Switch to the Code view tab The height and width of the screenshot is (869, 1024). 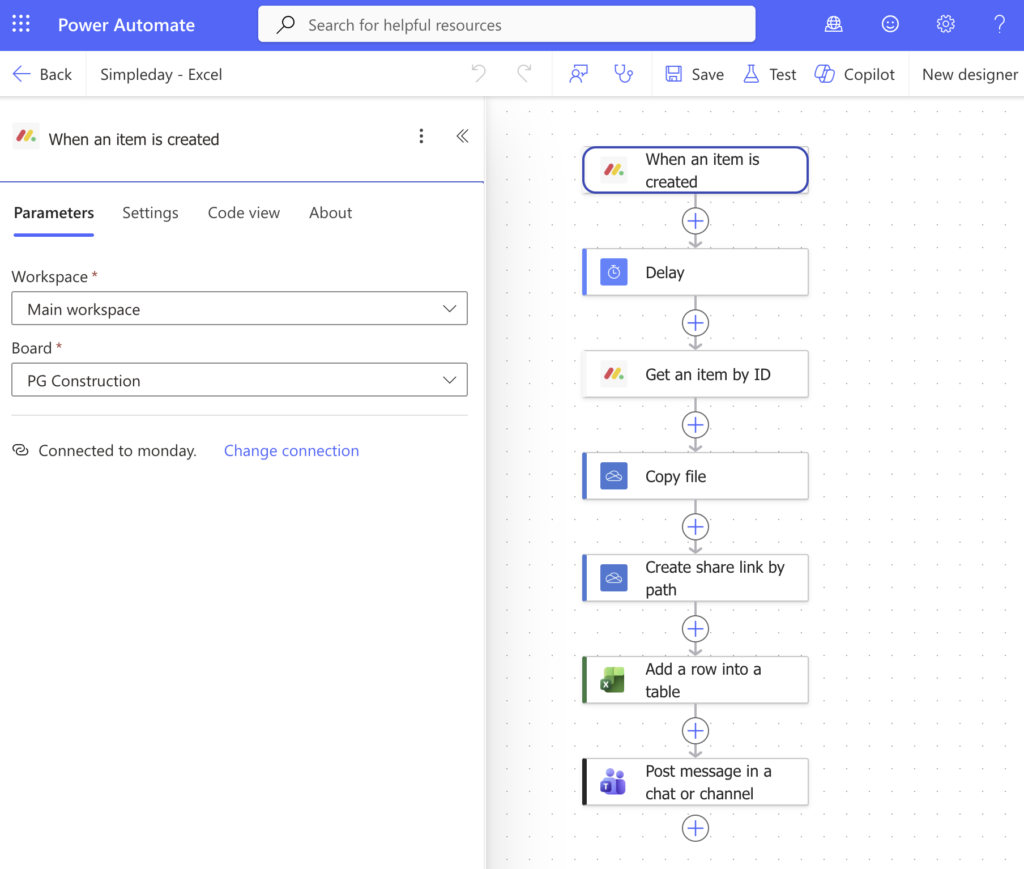pyautogui.click(x=244, y=213)
